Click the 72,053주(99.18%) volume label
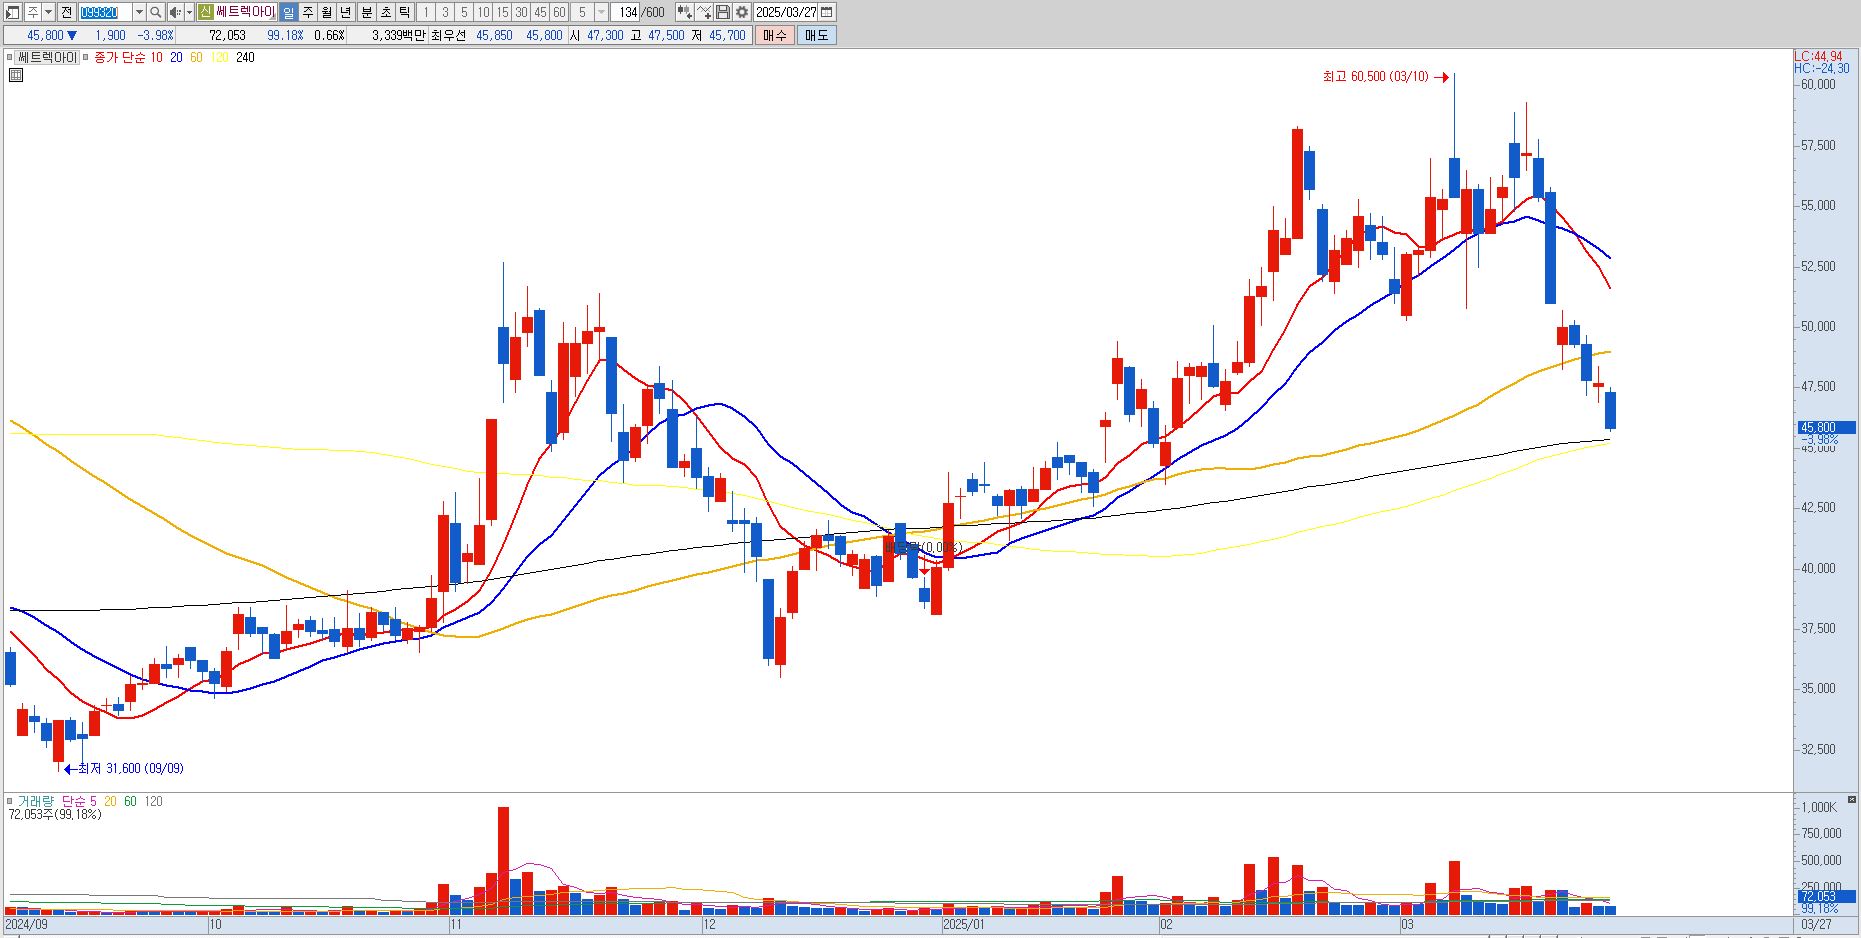The width and height of the screenshot is (1861, 938). 55,815
